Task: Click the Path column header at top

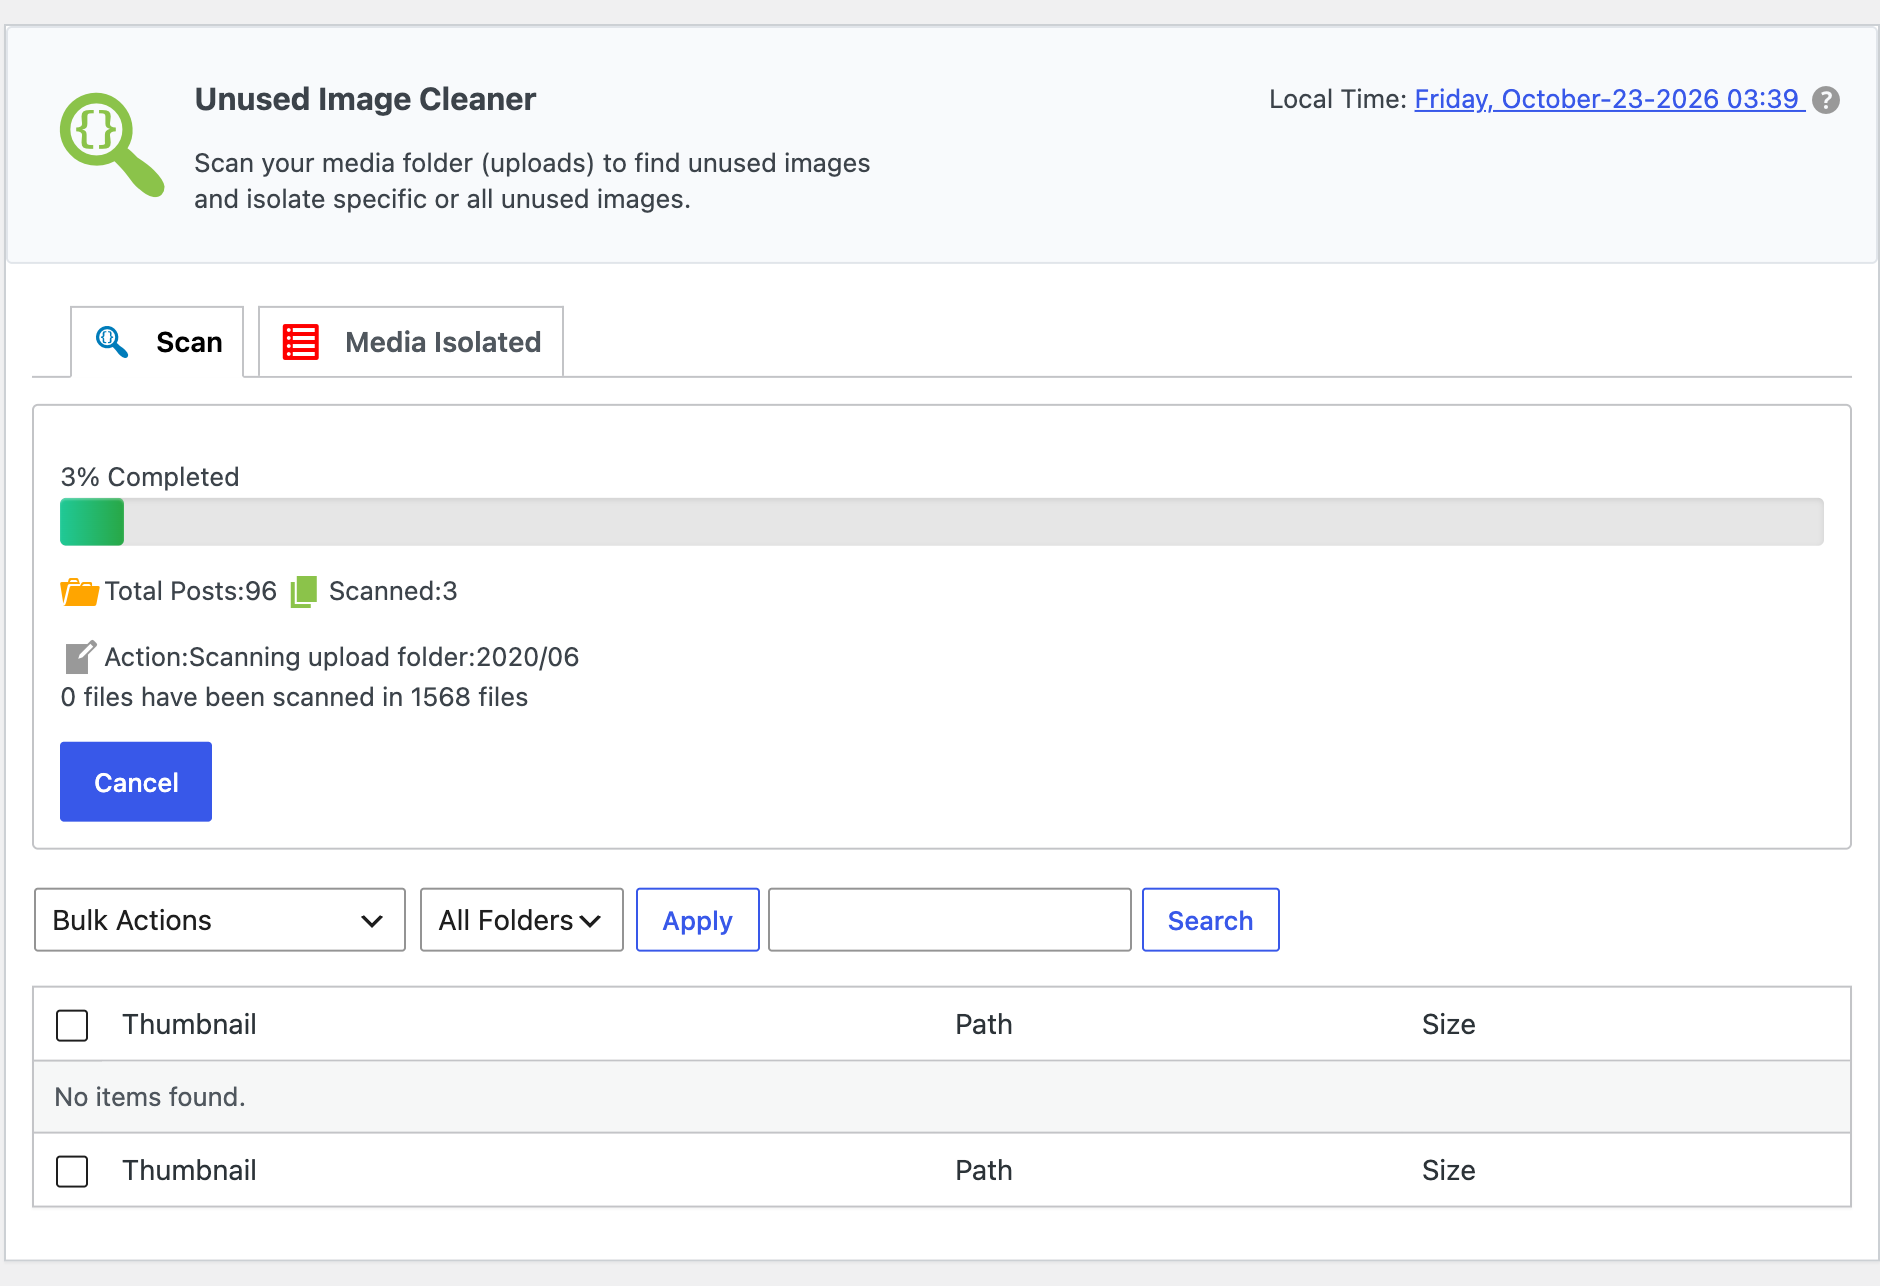Action: click(984, 1024)
